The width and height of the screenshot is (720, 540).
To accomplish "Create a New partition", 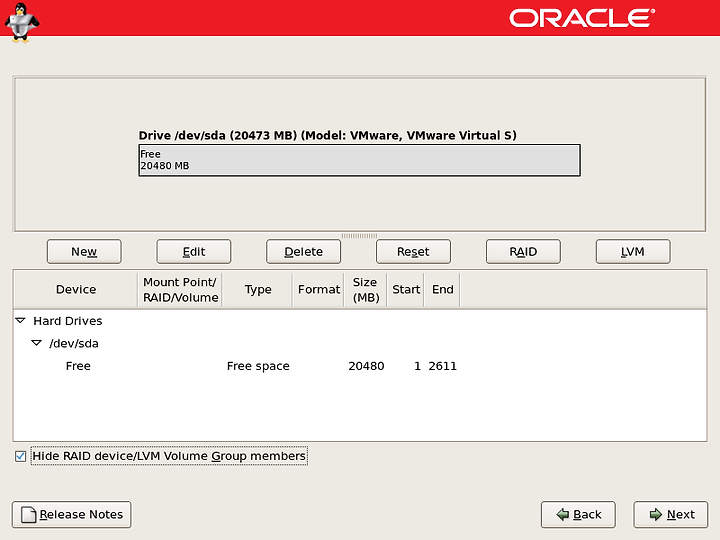I will coord(84,252).
